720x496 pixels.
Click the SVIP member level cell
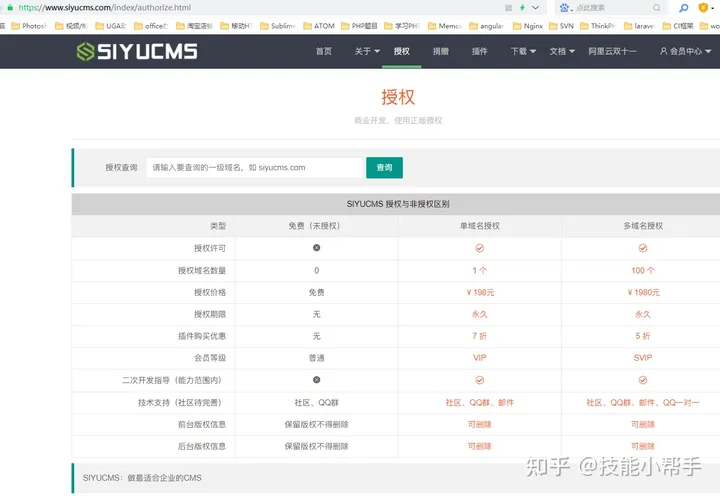pyautogui.click(x=643, y=358)
